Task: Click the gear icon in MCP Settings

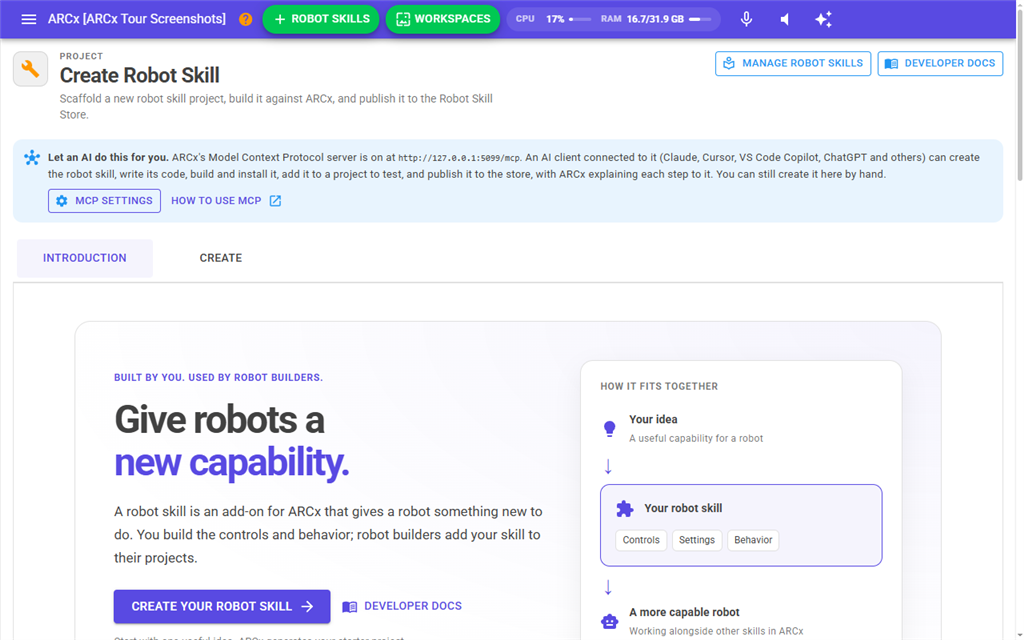Action: (x=62, y=201)
